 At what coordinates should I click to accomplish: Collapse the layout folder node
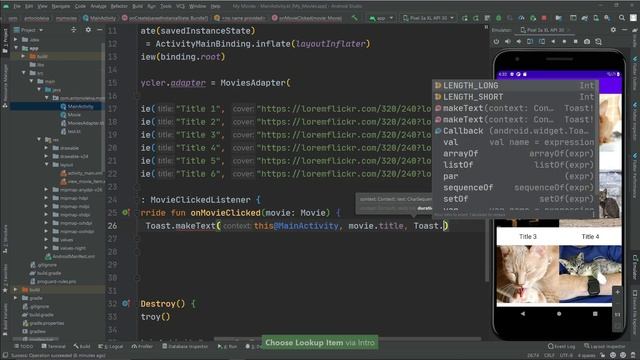pos(46,164)
